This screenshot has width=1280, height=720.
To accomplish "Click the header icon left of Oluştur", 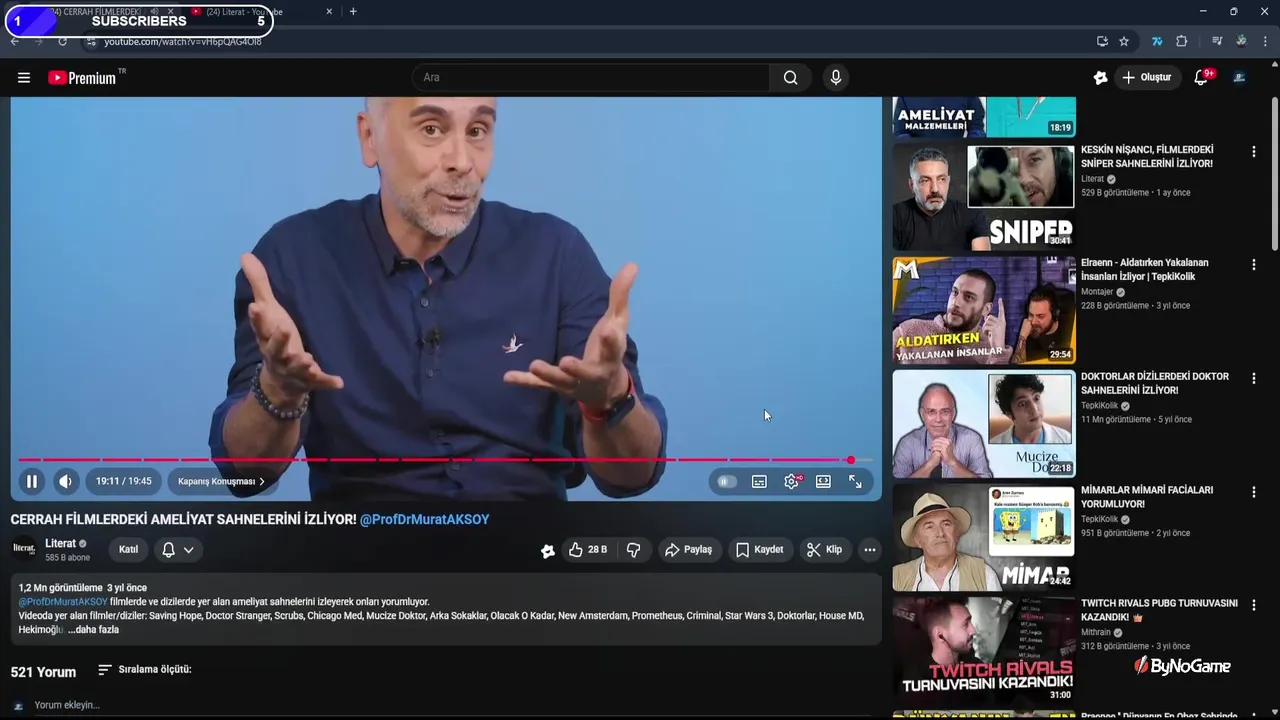I will 1100,77.
